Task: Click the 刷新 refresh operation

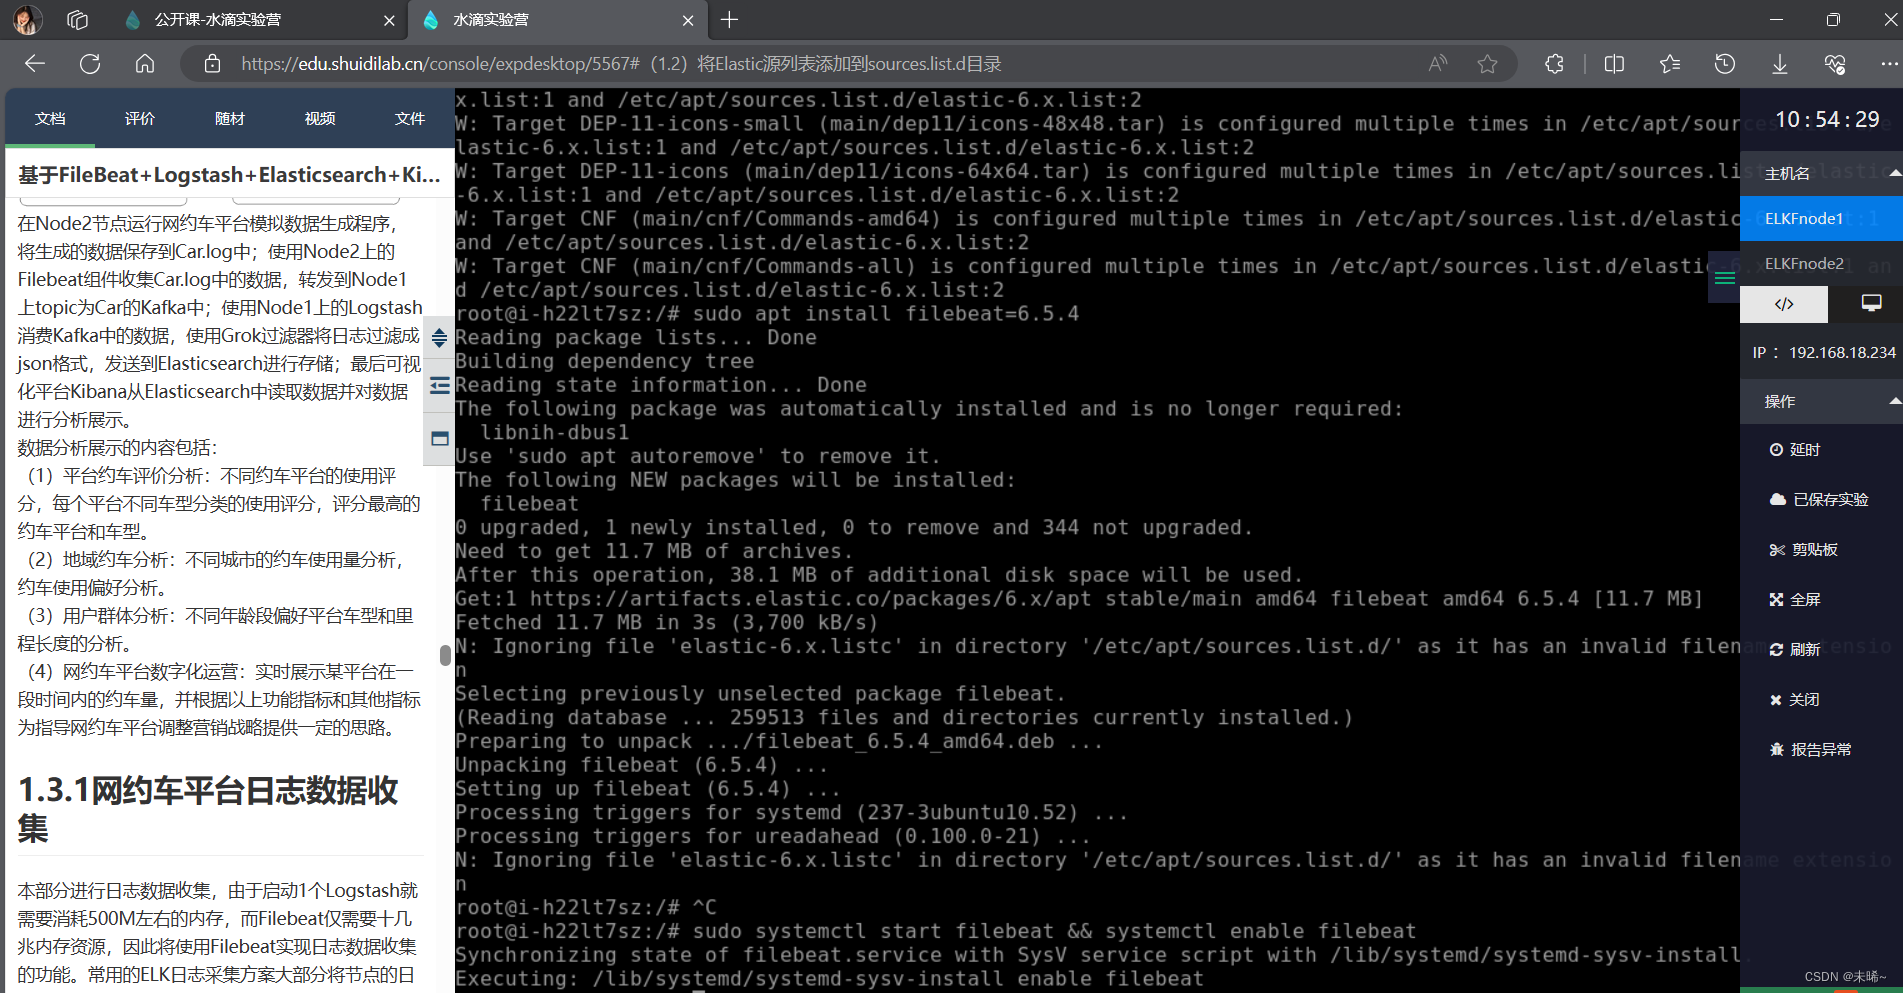Action: [x=1795, y=650]
